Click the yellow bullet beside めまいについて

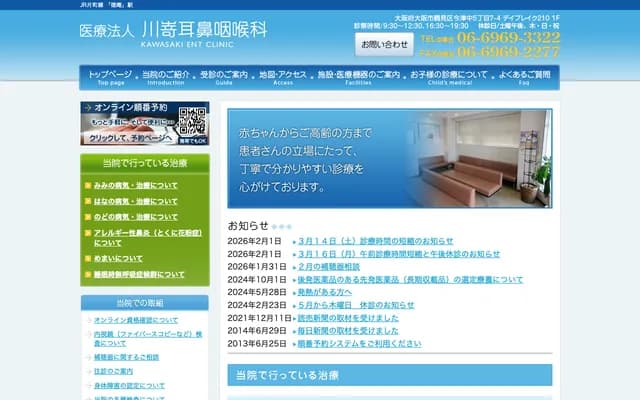coord(87,258)
